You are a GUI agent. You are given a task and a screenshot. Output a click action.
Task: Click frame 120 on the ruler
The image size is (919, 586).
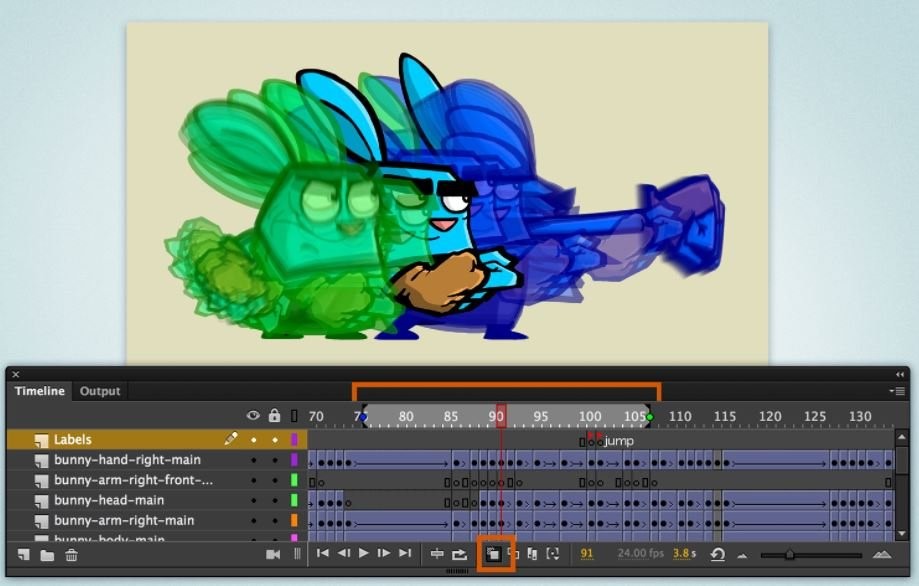(770, 416)
